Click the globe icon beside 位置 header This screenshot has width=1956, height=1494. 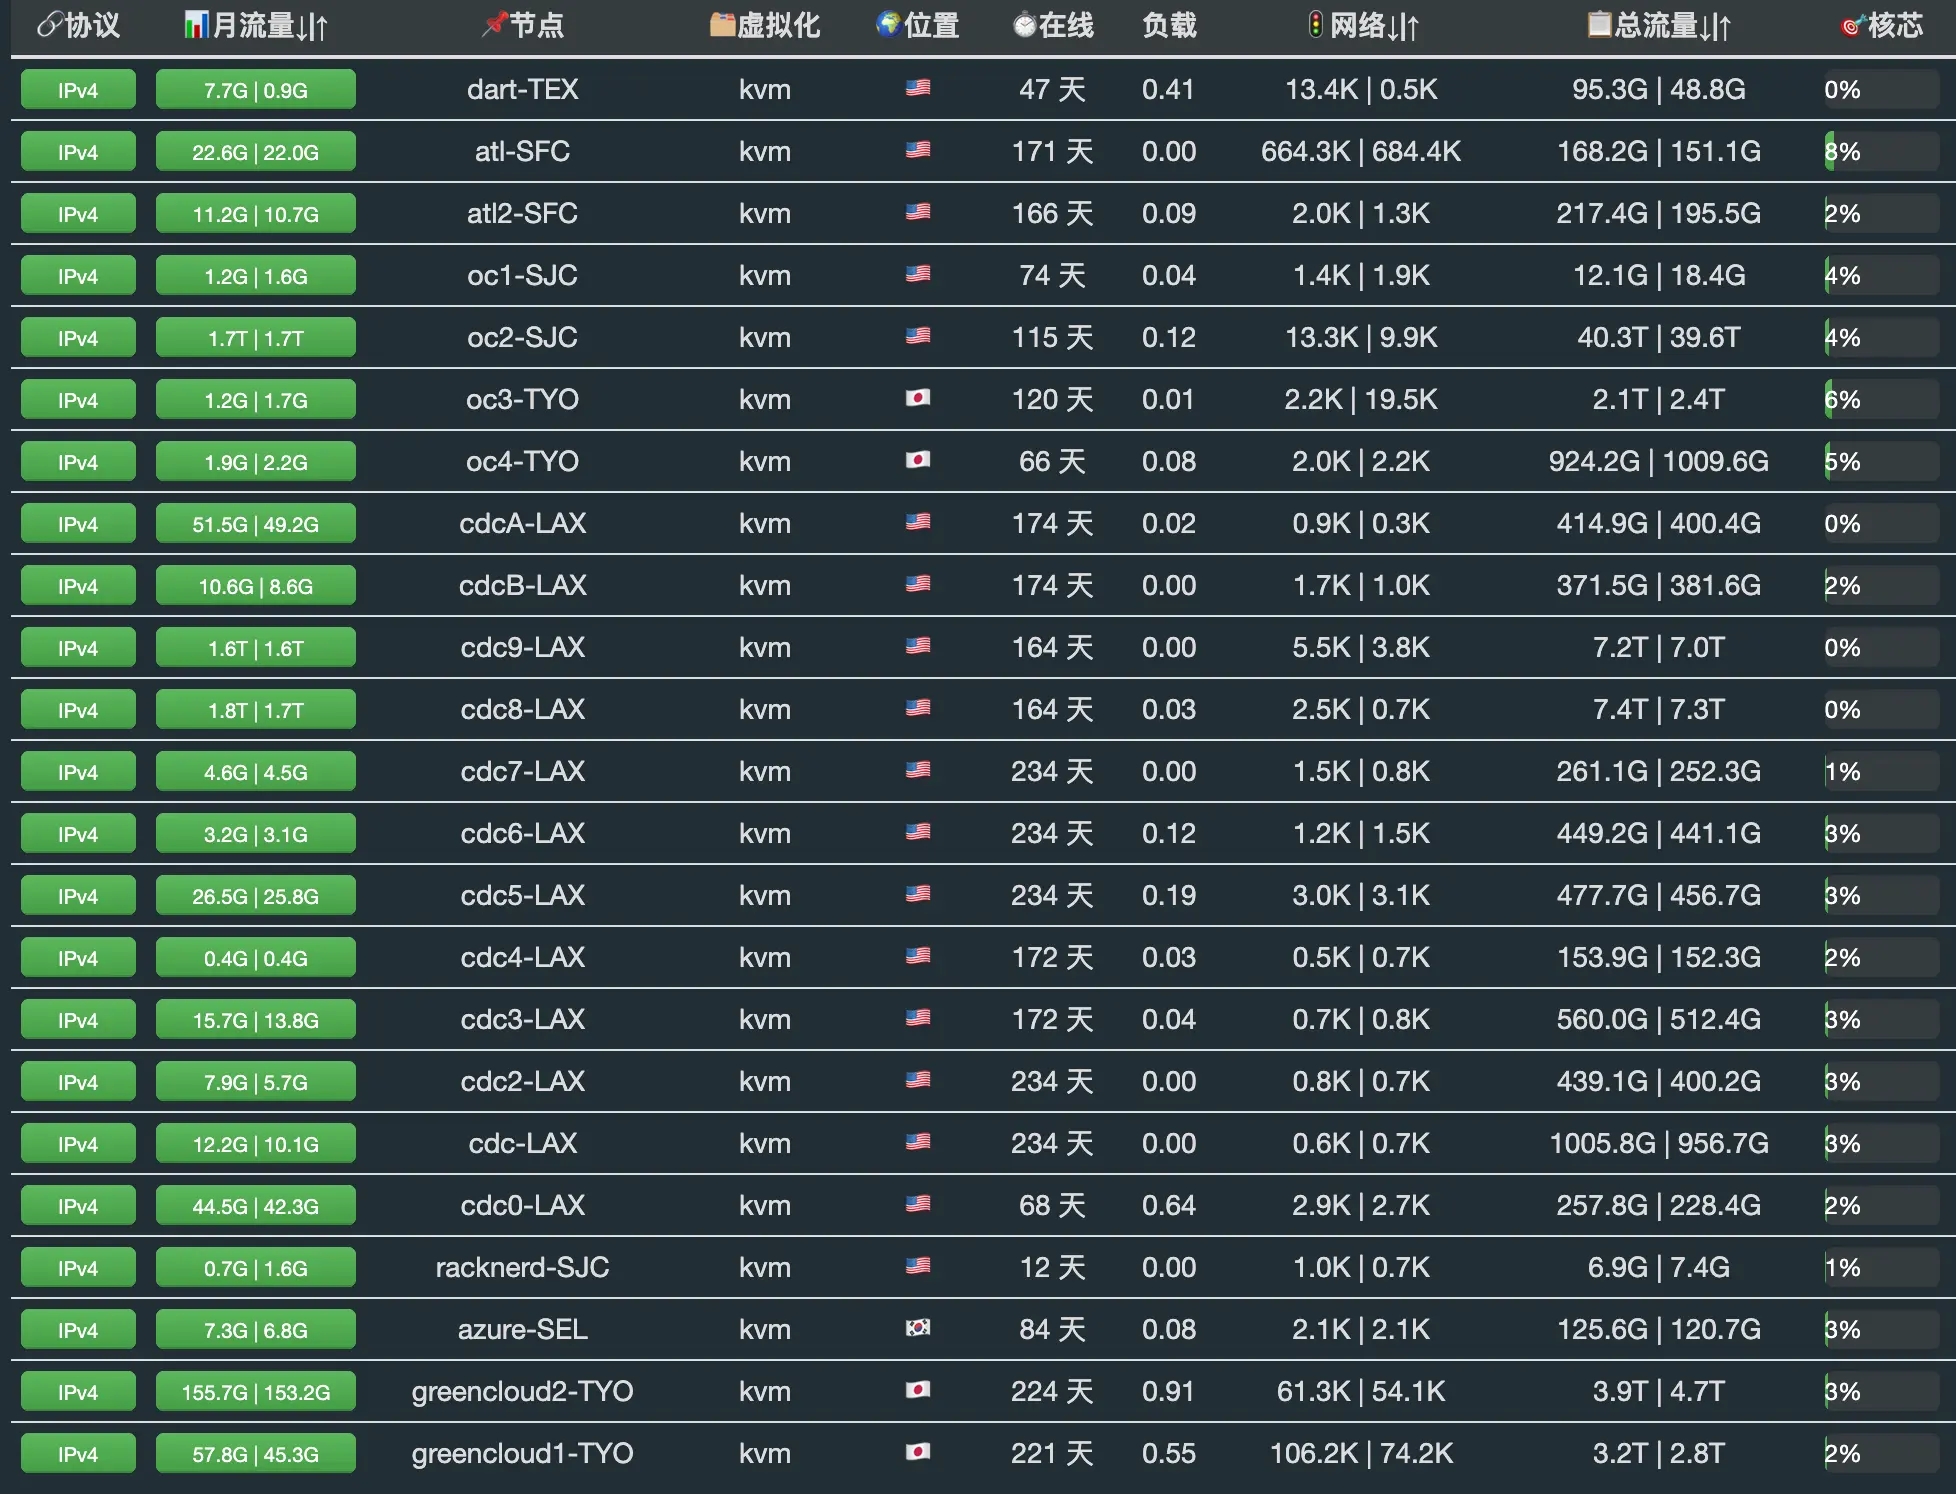click(888, 25)
